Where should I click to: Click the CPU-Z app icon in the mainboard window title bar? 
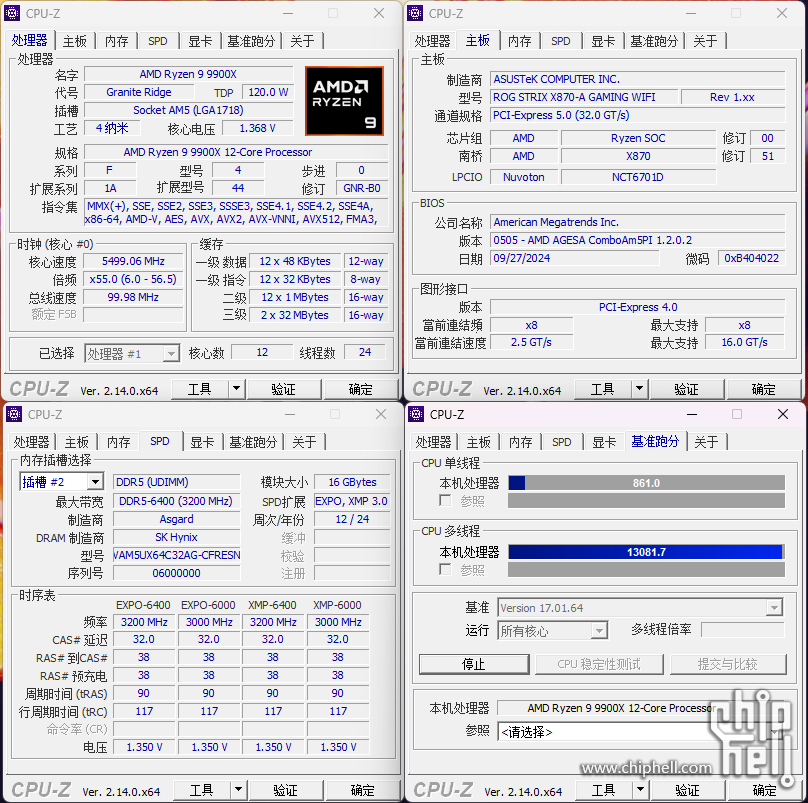click(415, 13)
